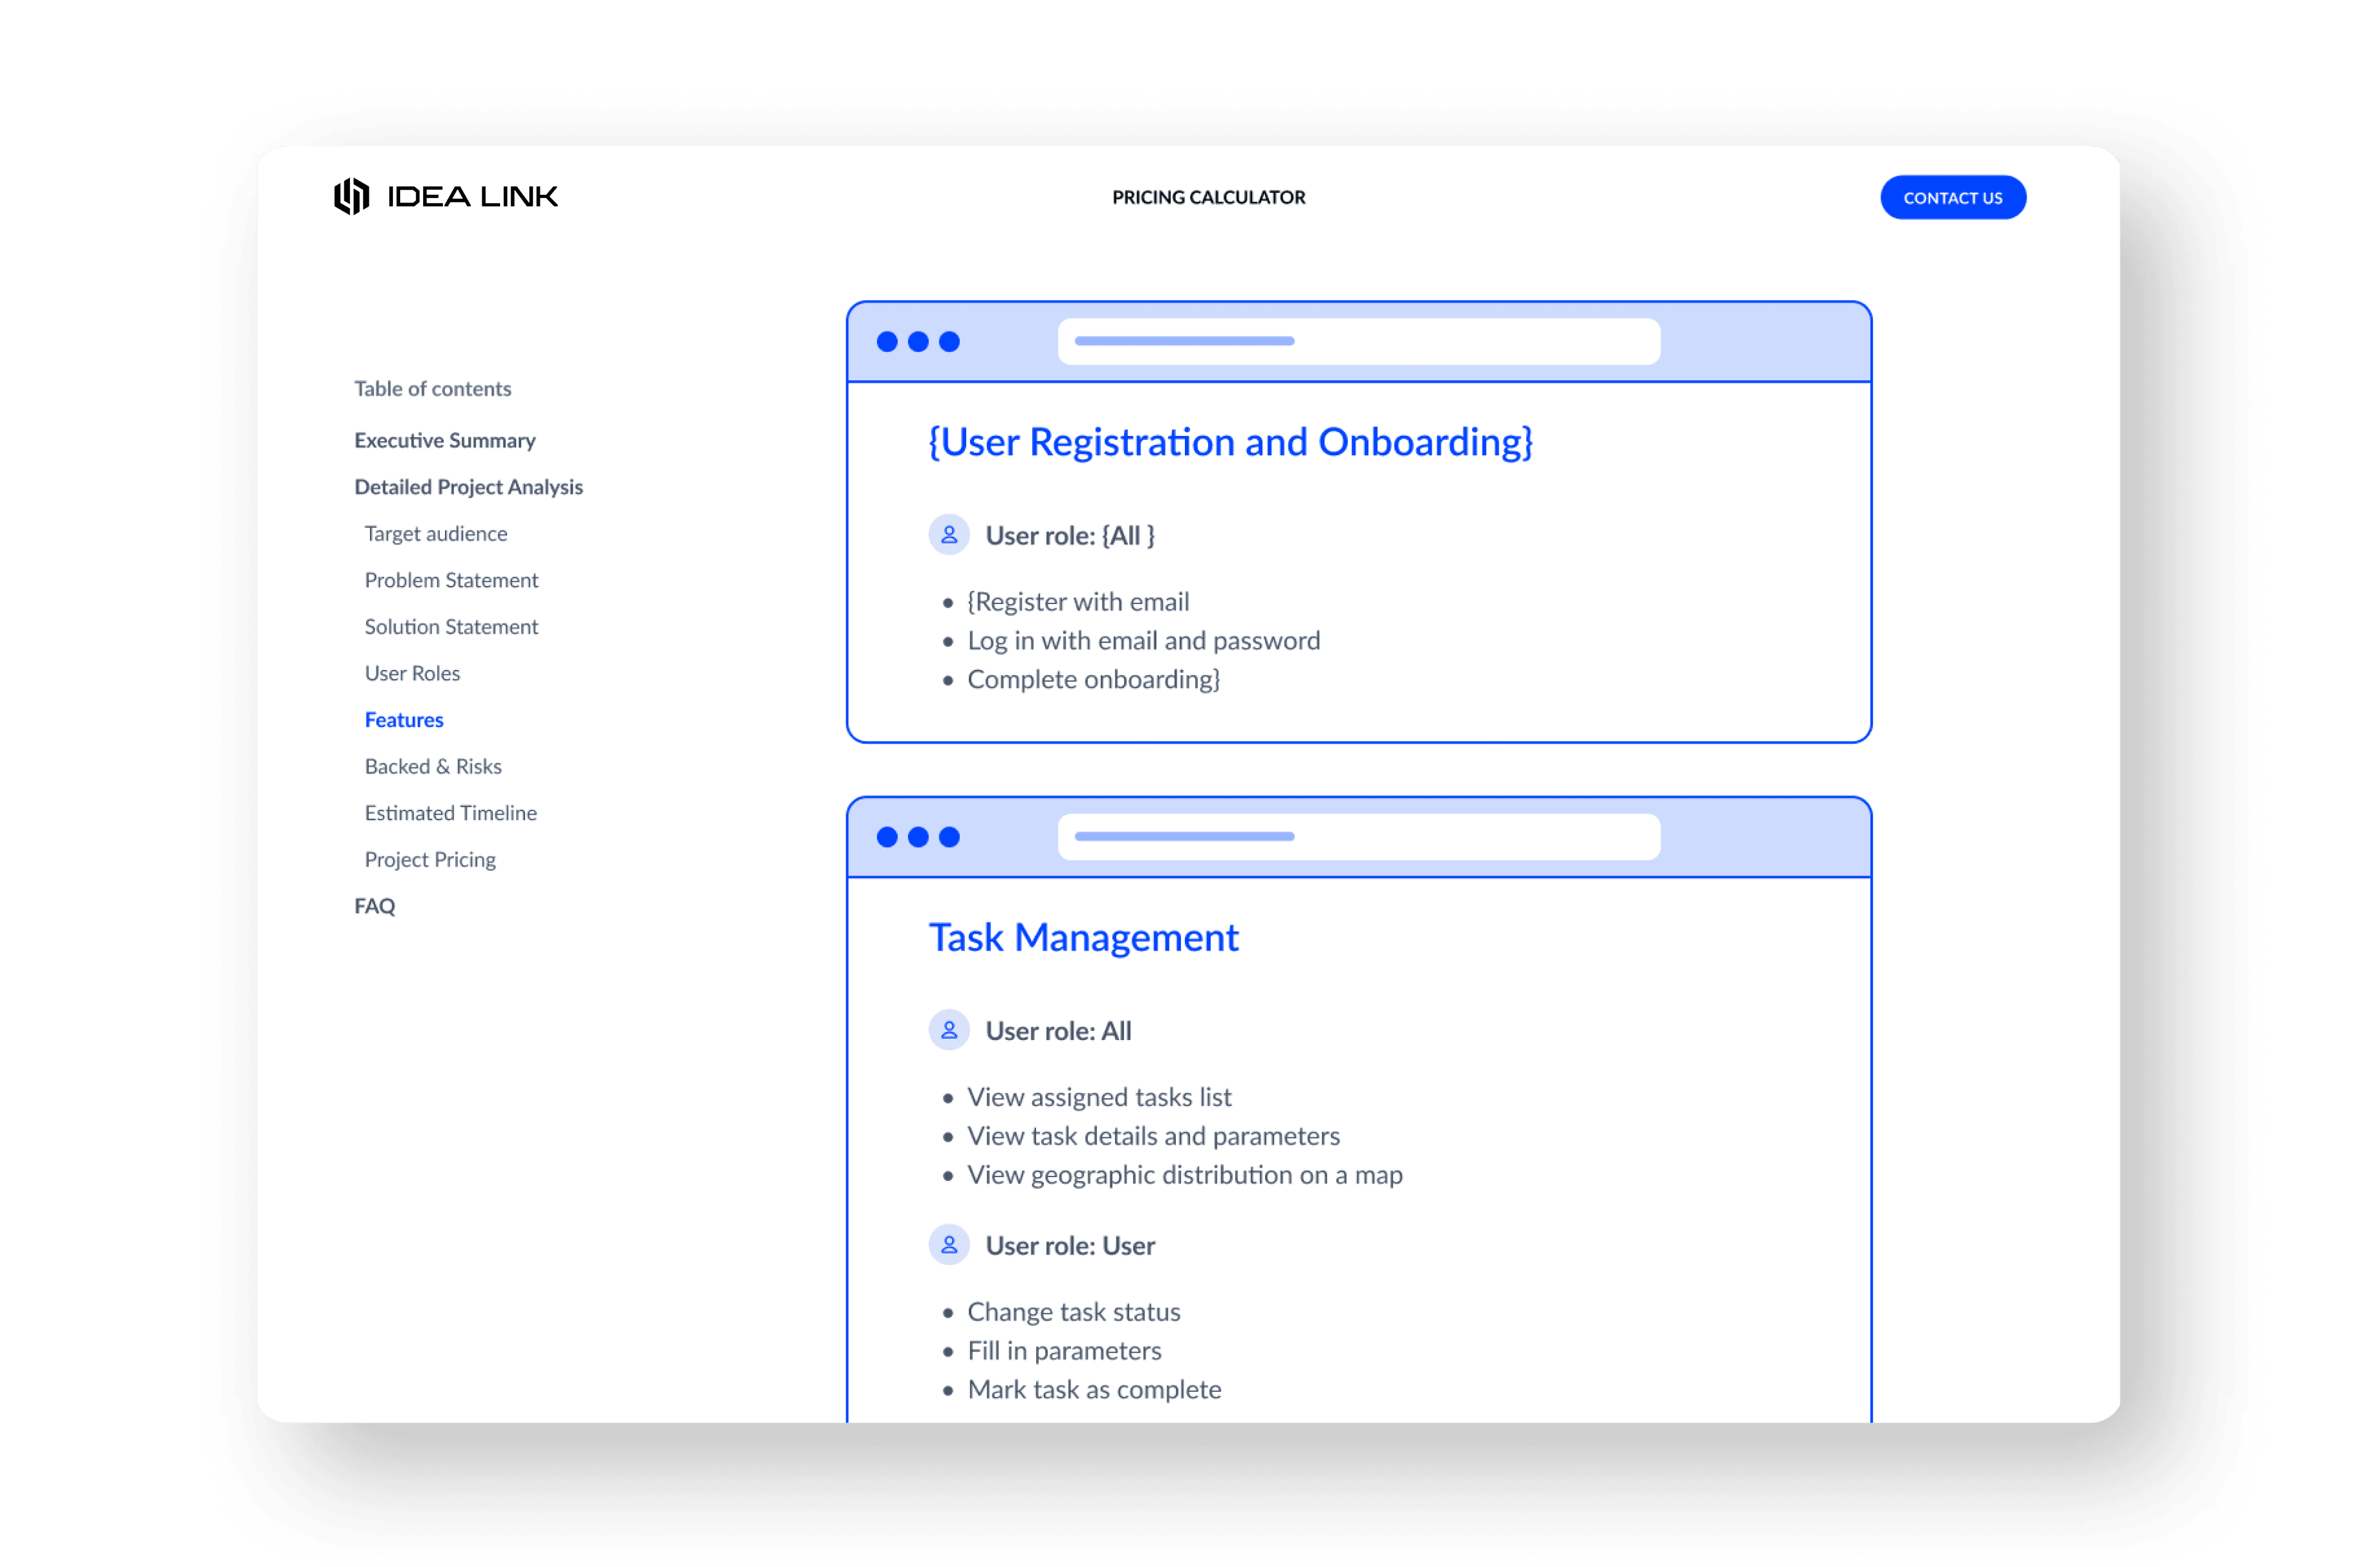Viewport: 2380px width, 1567px height.
Task: Go to the Backed & Risks section
Action: [433, 766]
